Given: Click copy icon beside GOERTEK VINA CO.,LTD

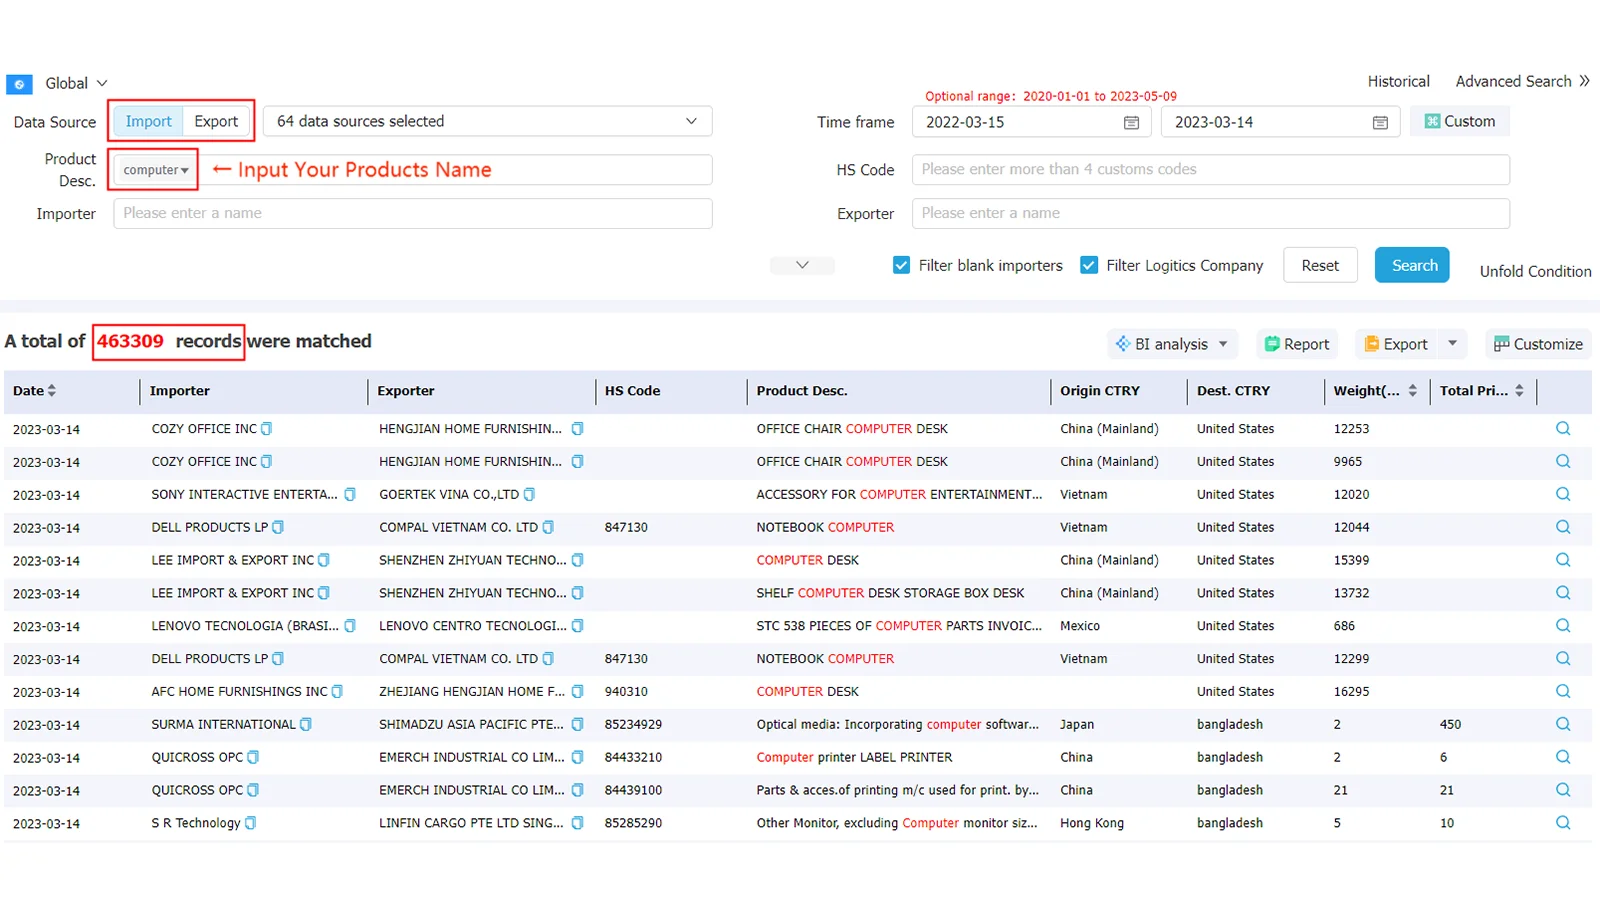Looking at the screenshot, I should click(529, 494).
